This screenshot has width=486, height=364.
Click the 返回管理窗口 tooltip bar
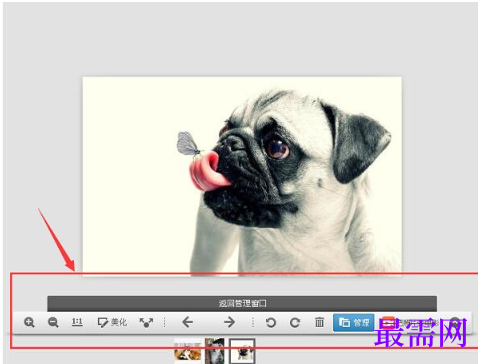(x=242, y=303)
